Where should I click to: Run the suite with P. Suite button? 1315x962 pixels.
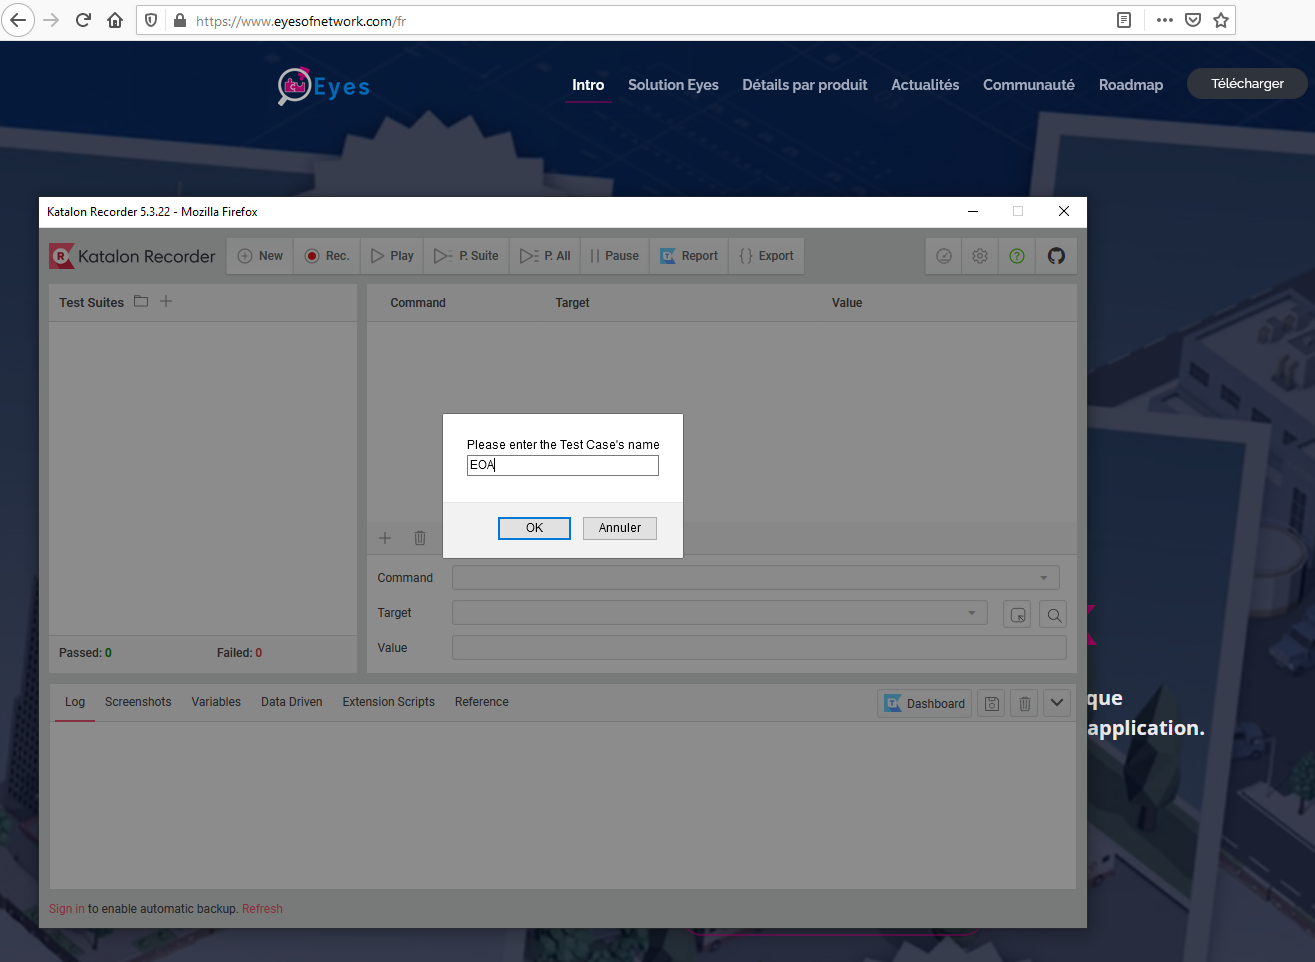(467, 256)
